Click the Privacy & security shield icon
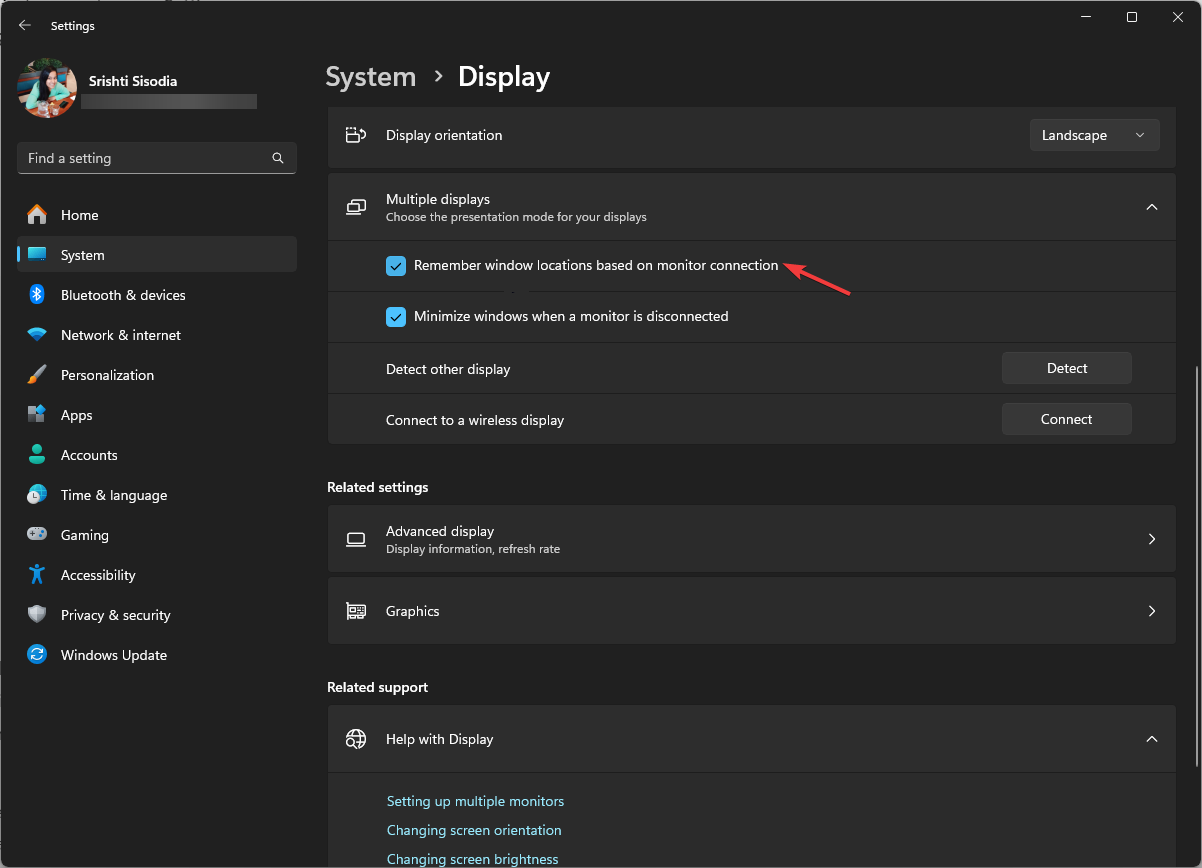The width and height of the screenshot is (1202, 868). pyautogui.click(x=37, y=615)
